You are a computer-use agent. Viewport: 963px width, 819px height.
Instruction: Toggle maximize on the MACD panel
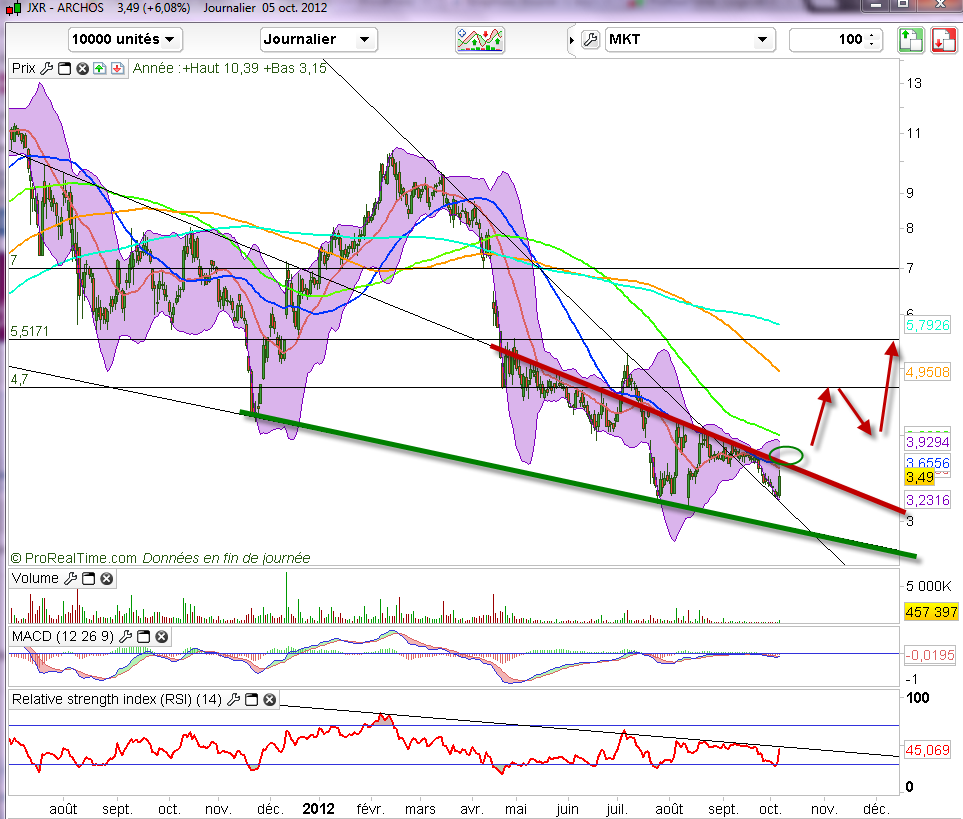click(144, 637)
